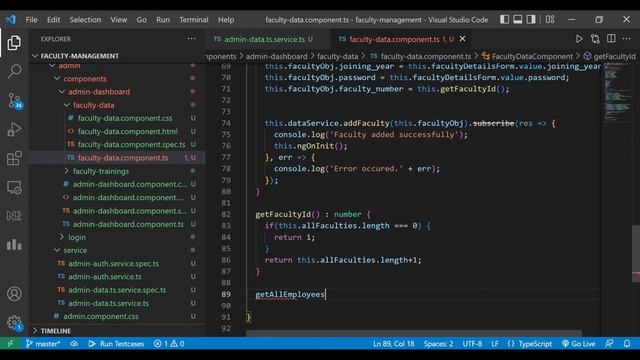The height and width of the screenshot is (360, 640).
Task: Show errors and warnings in status bar
Action: tap(169, 344)
